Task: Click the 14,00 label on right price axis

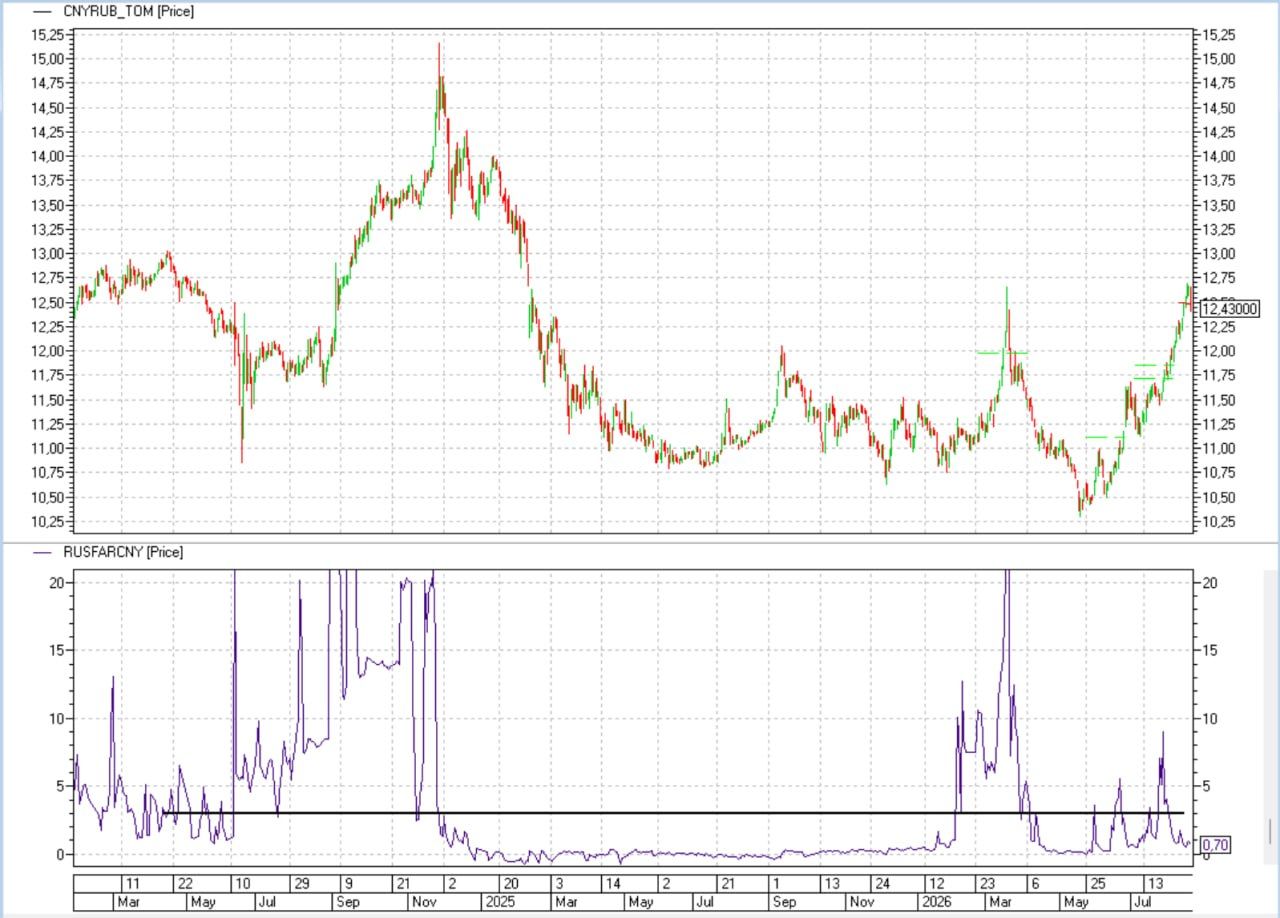Action: (x=1217, y=156)
